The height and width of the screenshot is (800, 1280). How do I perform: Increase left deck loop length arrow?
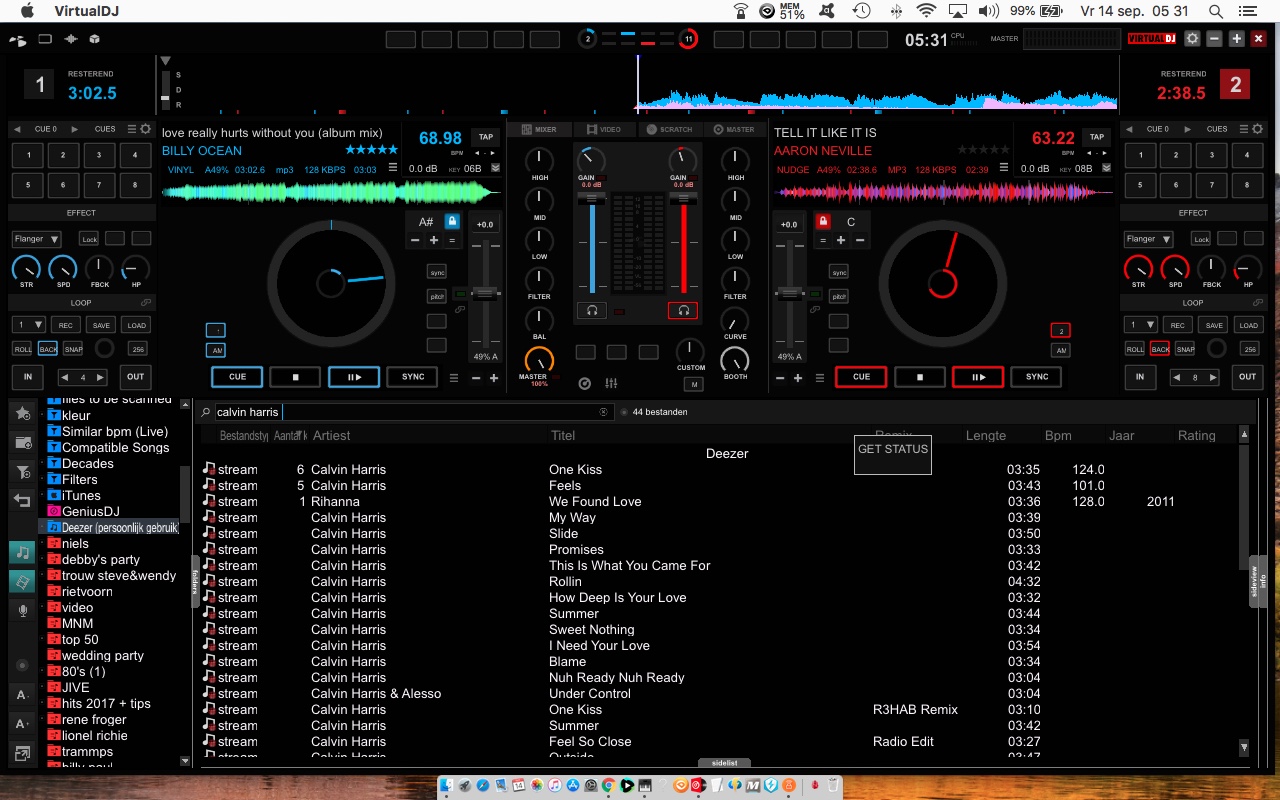[101, 377]
